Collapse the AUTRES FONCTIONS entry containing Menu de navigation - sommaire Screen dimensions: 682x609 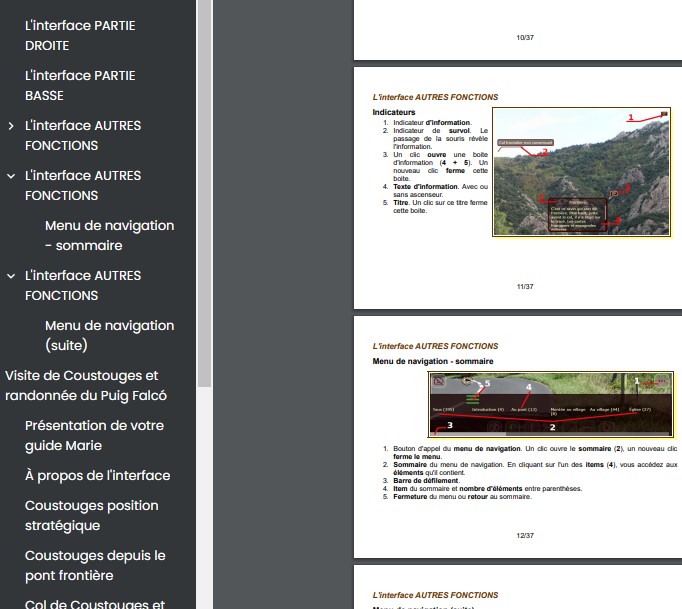pyautogui.click(x=11, y=176)
